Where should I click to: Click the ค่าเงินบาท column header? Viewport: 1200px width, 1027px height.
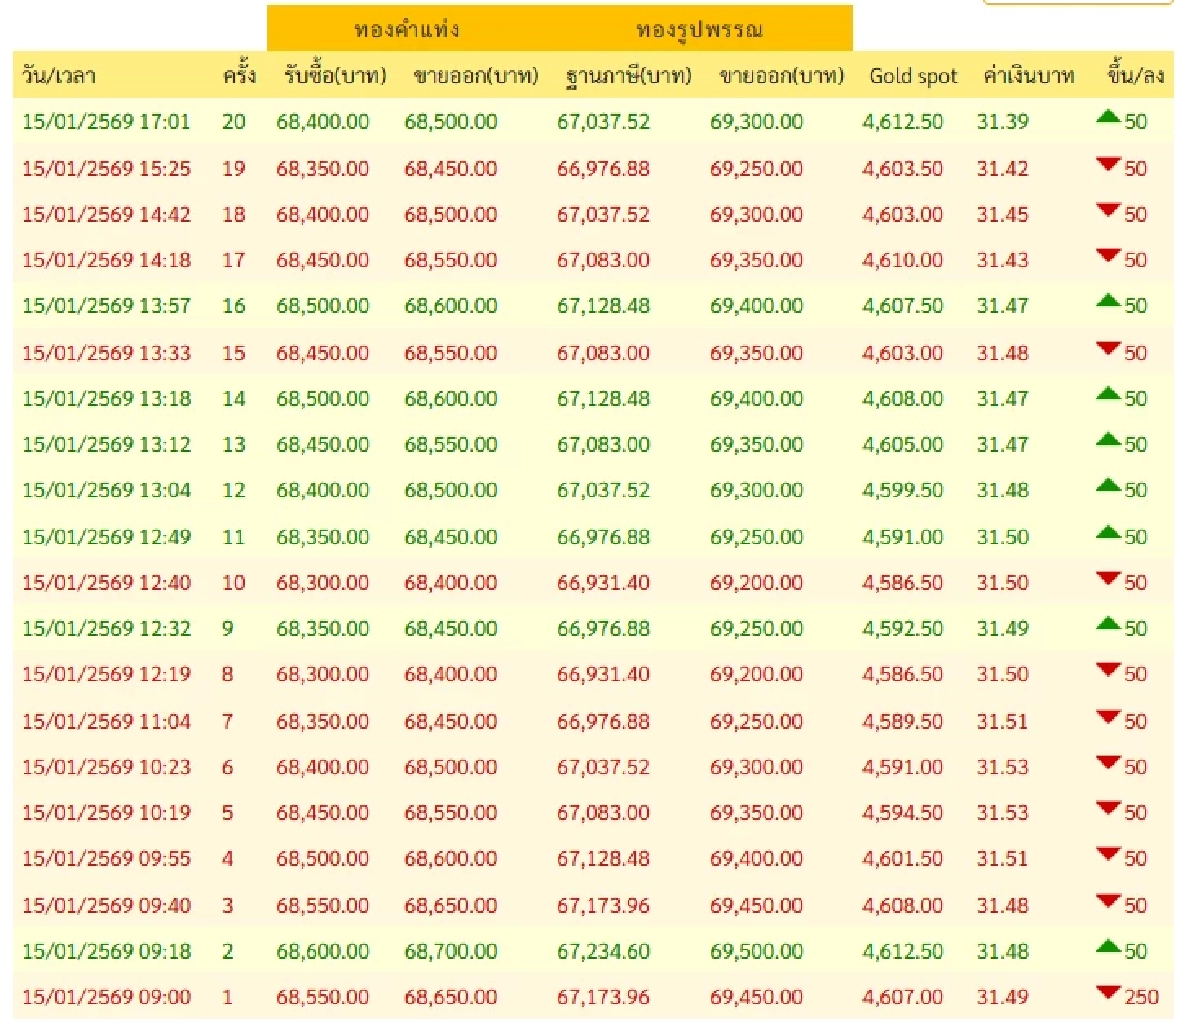click(1028, 76)
